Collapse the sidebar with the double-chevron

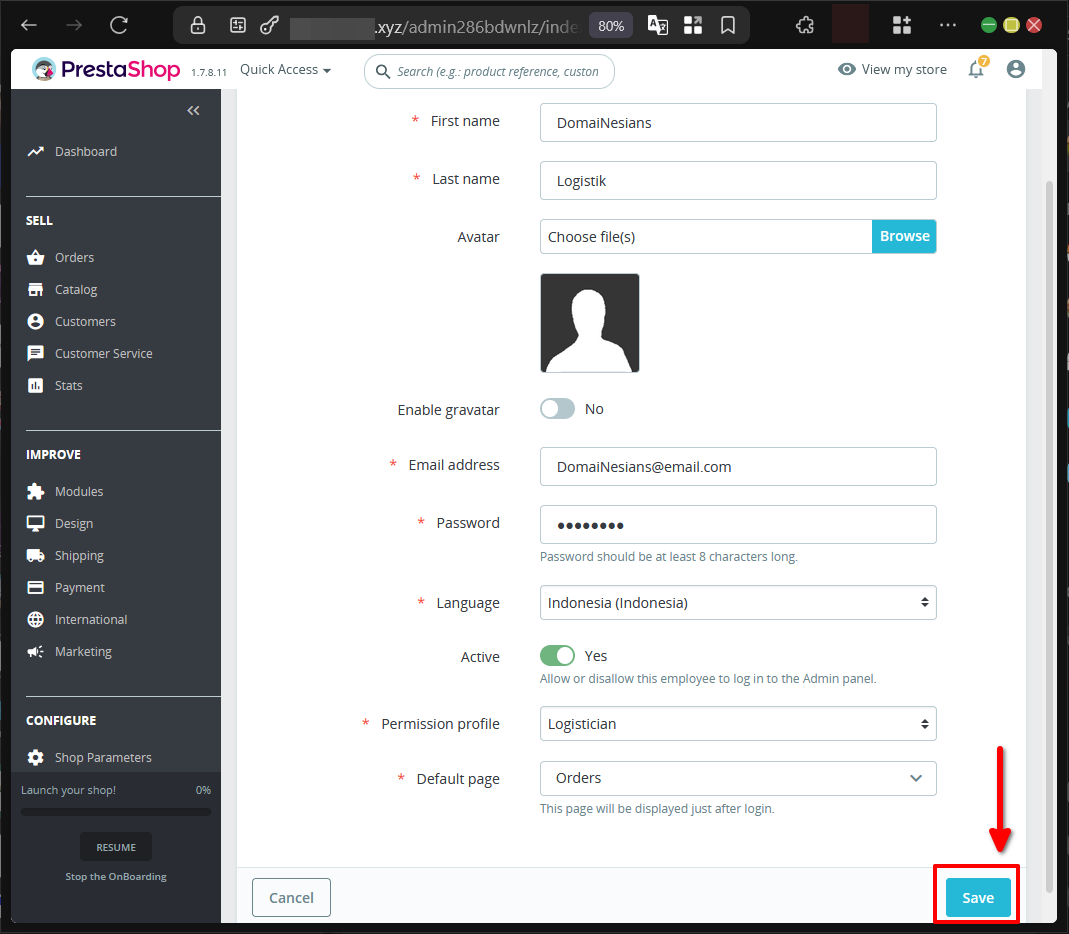(193, 110)
